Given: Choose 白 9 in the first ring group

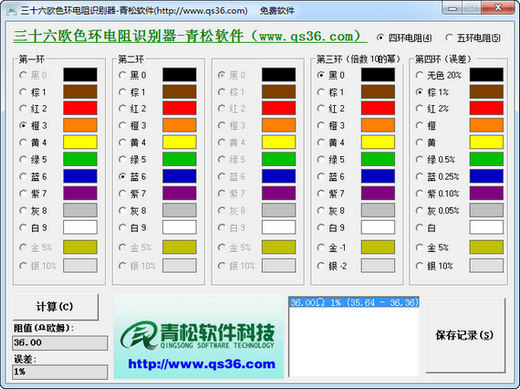Looking at the screenshot, I should [x=33, y=228].
